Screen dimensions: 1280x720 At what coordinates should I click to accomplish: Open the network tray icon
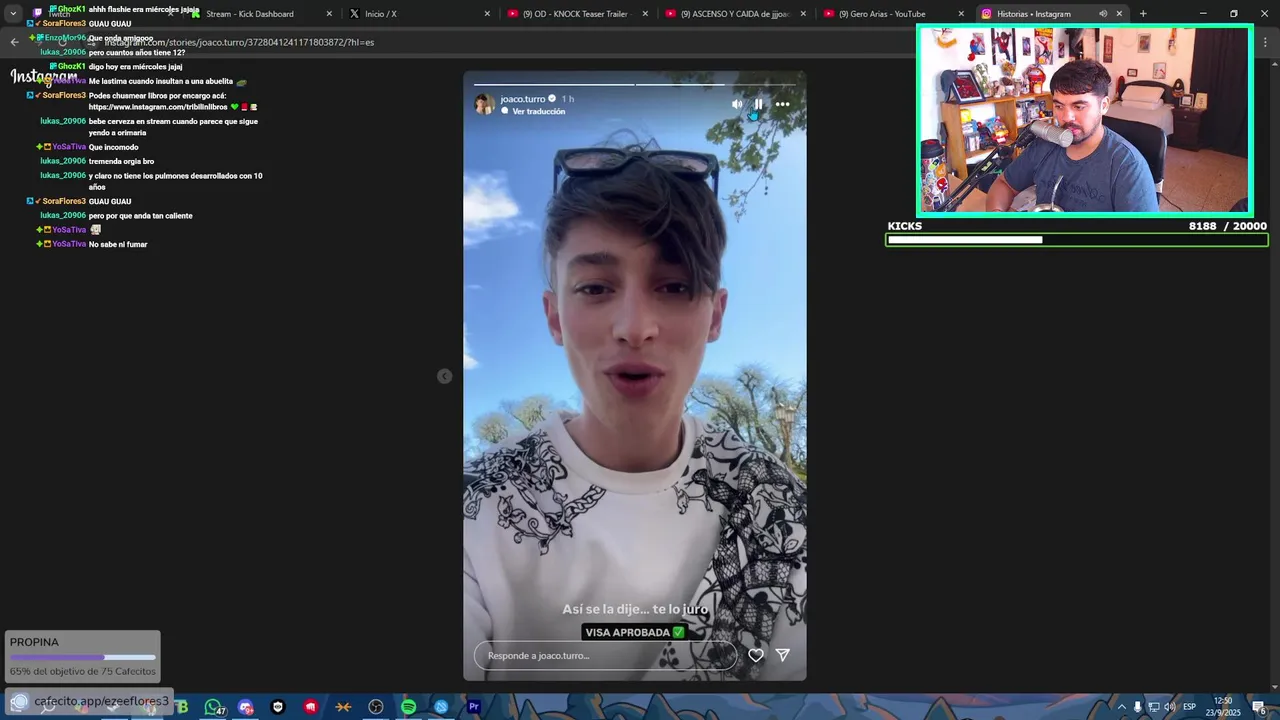1153,707
